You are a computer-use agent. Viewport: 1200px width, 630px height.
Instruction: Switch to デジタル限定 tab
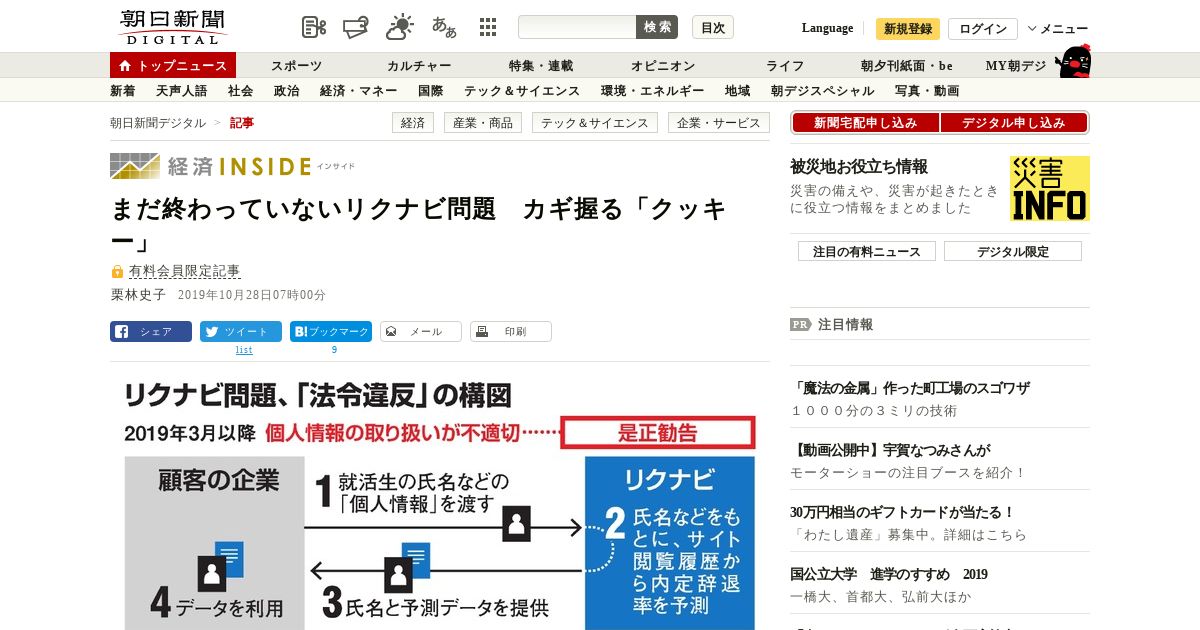(x=1013, y=251)
